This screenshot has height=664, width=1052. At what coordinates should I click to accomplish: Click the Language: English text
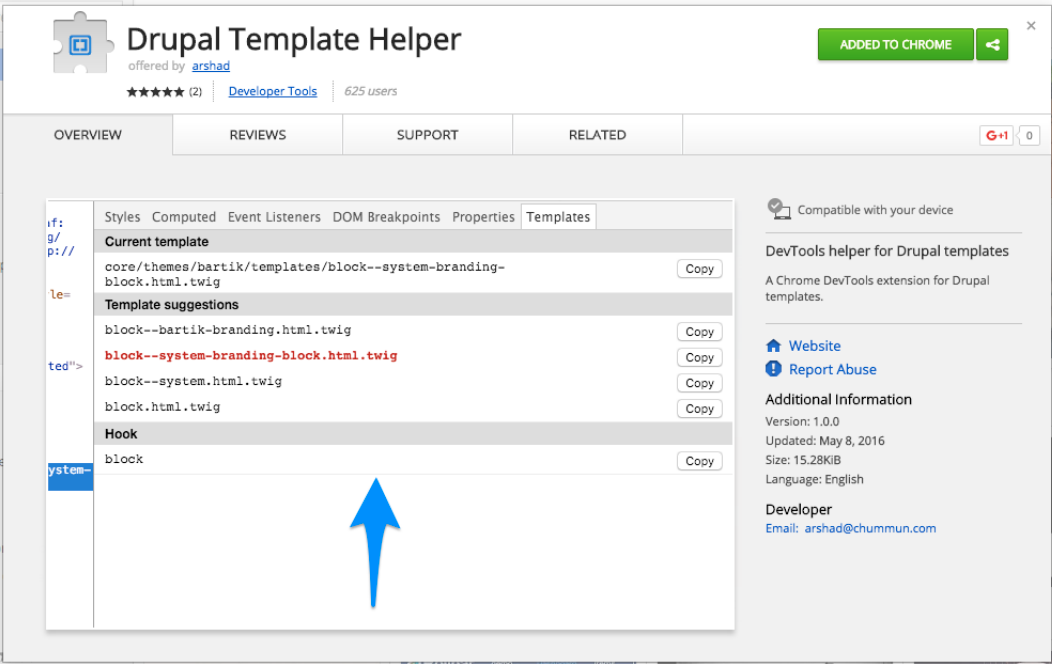click(814, 480)
